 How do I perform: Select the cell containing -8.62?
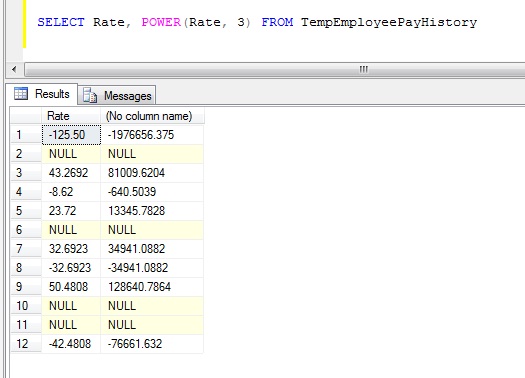click(71, 192)
